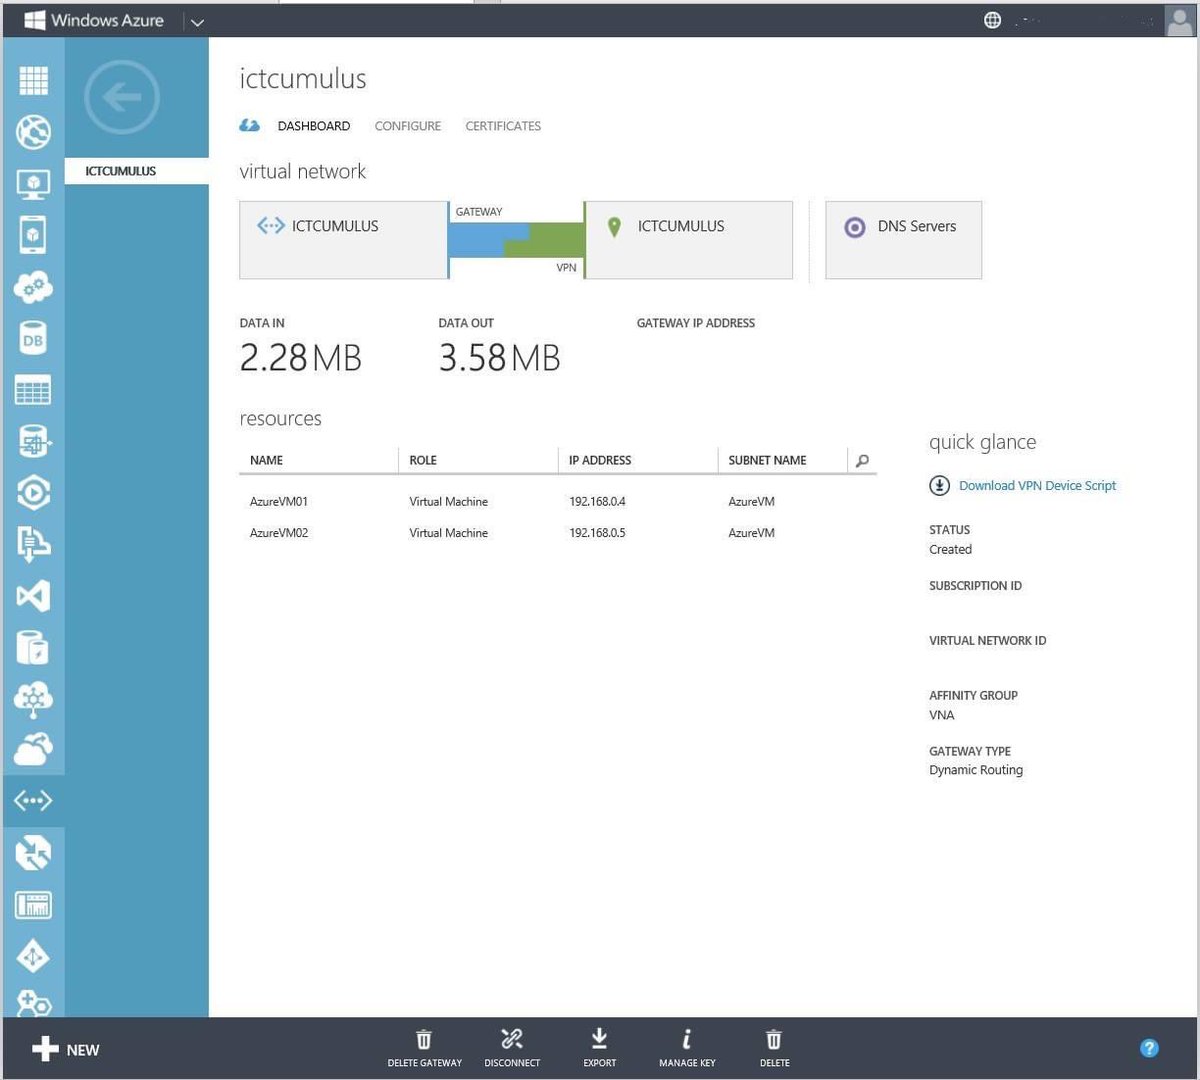Open SQL Databases DB icon in sidebar

[x=33, y=339]
